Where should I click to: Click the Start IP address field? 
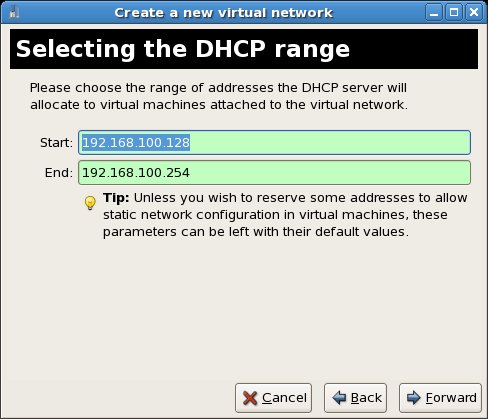(x=274, y=143)
